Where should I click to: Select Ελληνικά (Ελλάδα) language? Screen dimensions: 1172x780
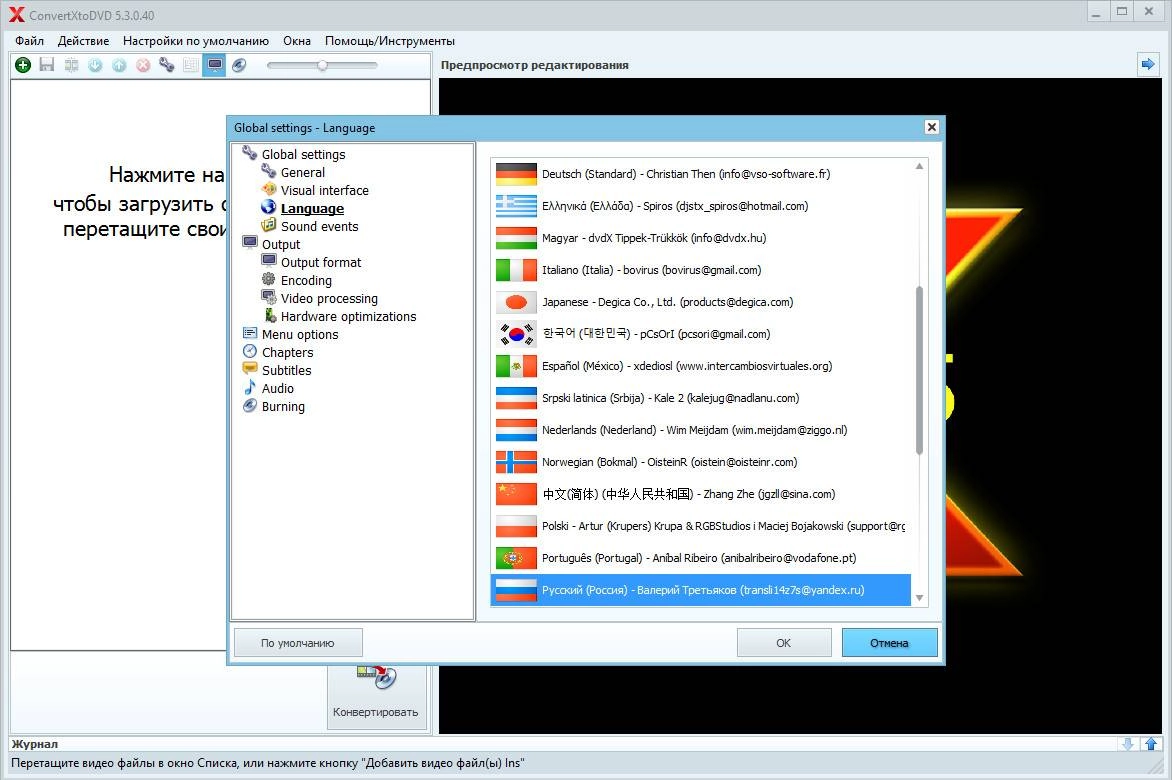pos(701,206)
